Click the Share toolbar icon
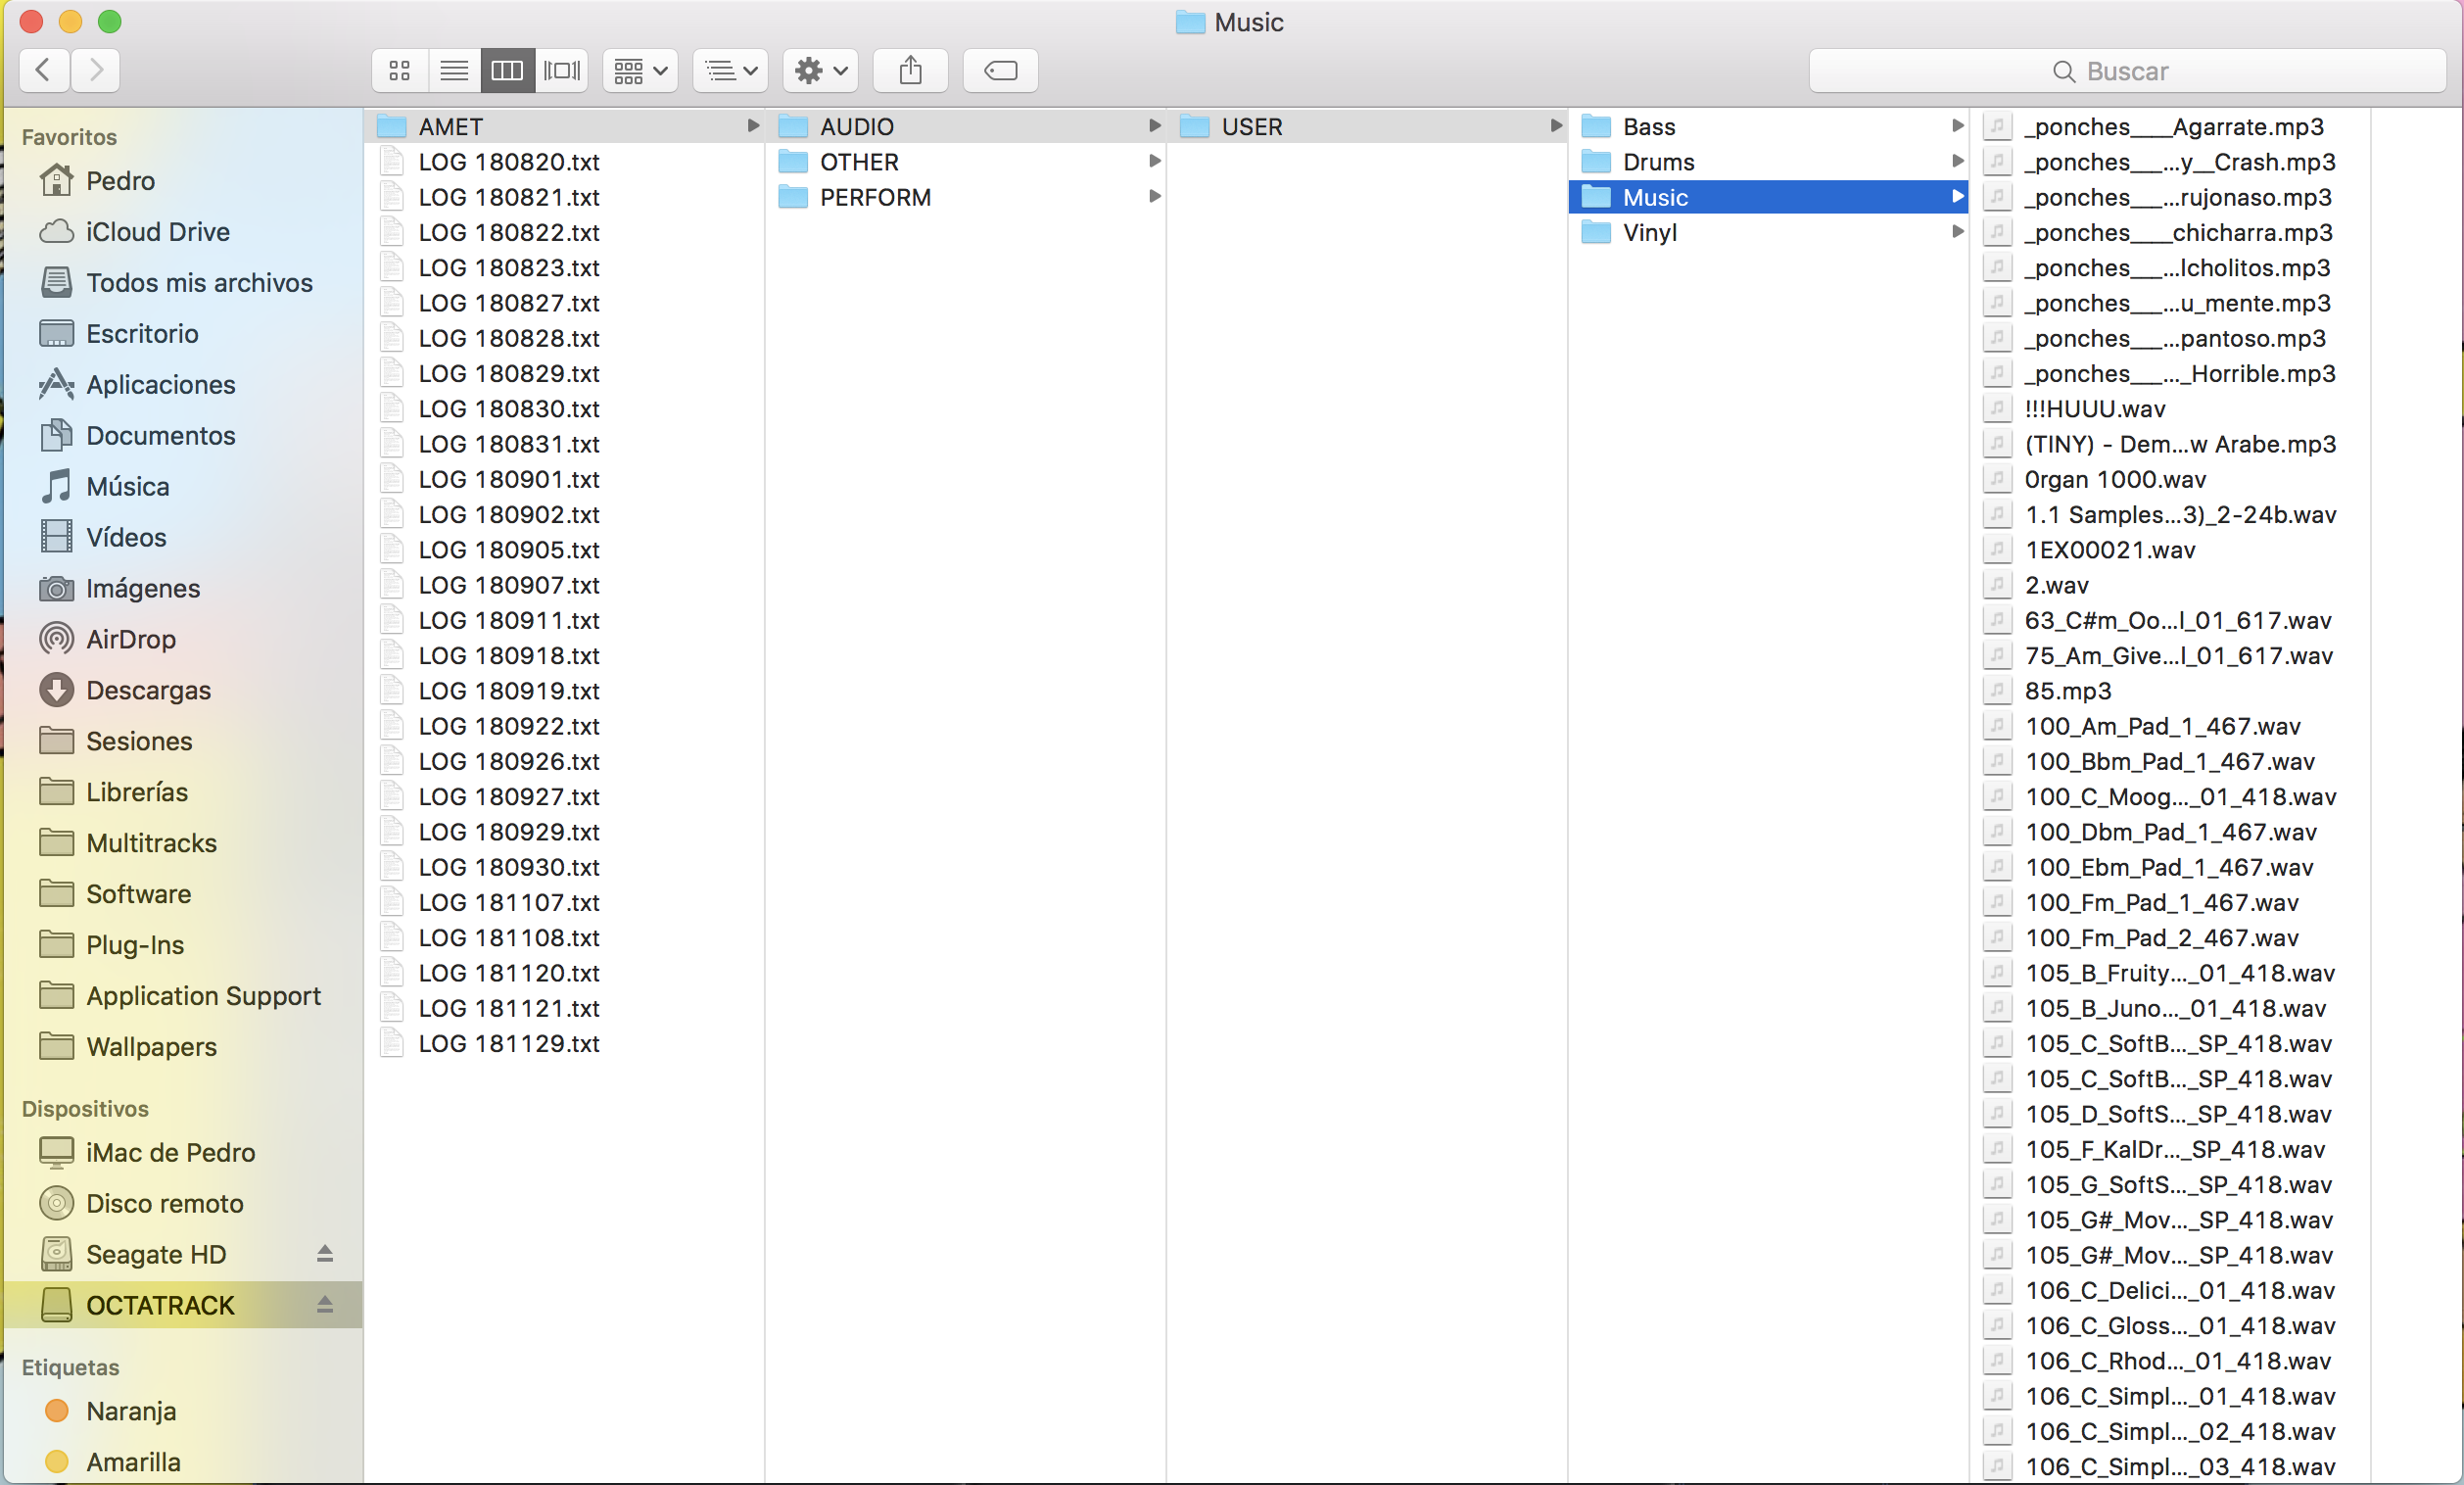Screen dimensions: 2464x1485 click(x=910, y=70)
